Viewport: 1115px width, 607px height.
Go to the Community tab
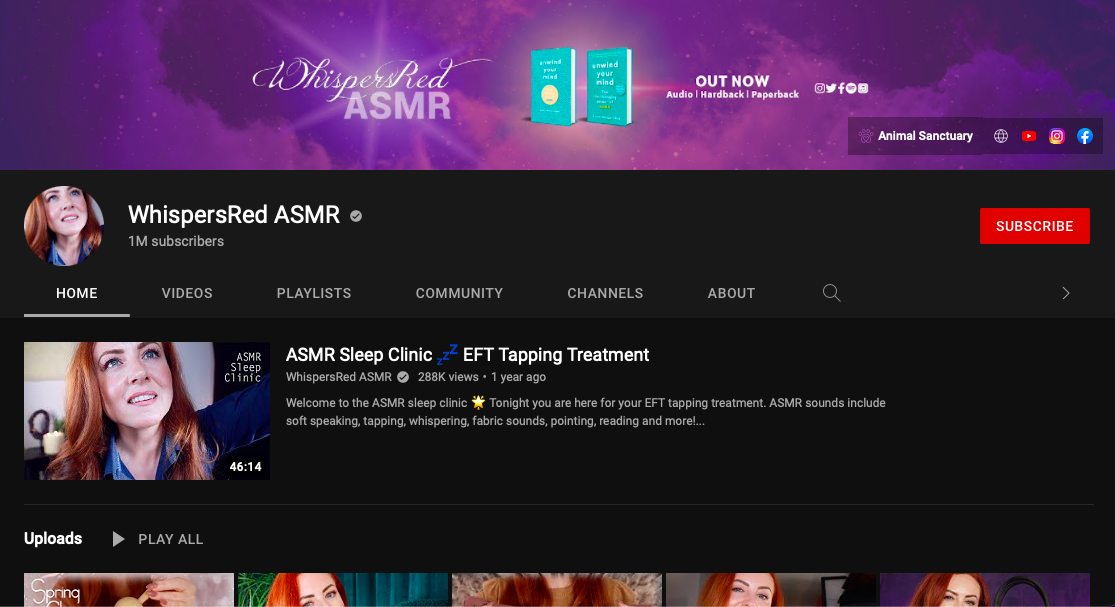pyautogui.click(x=459, y=293)
